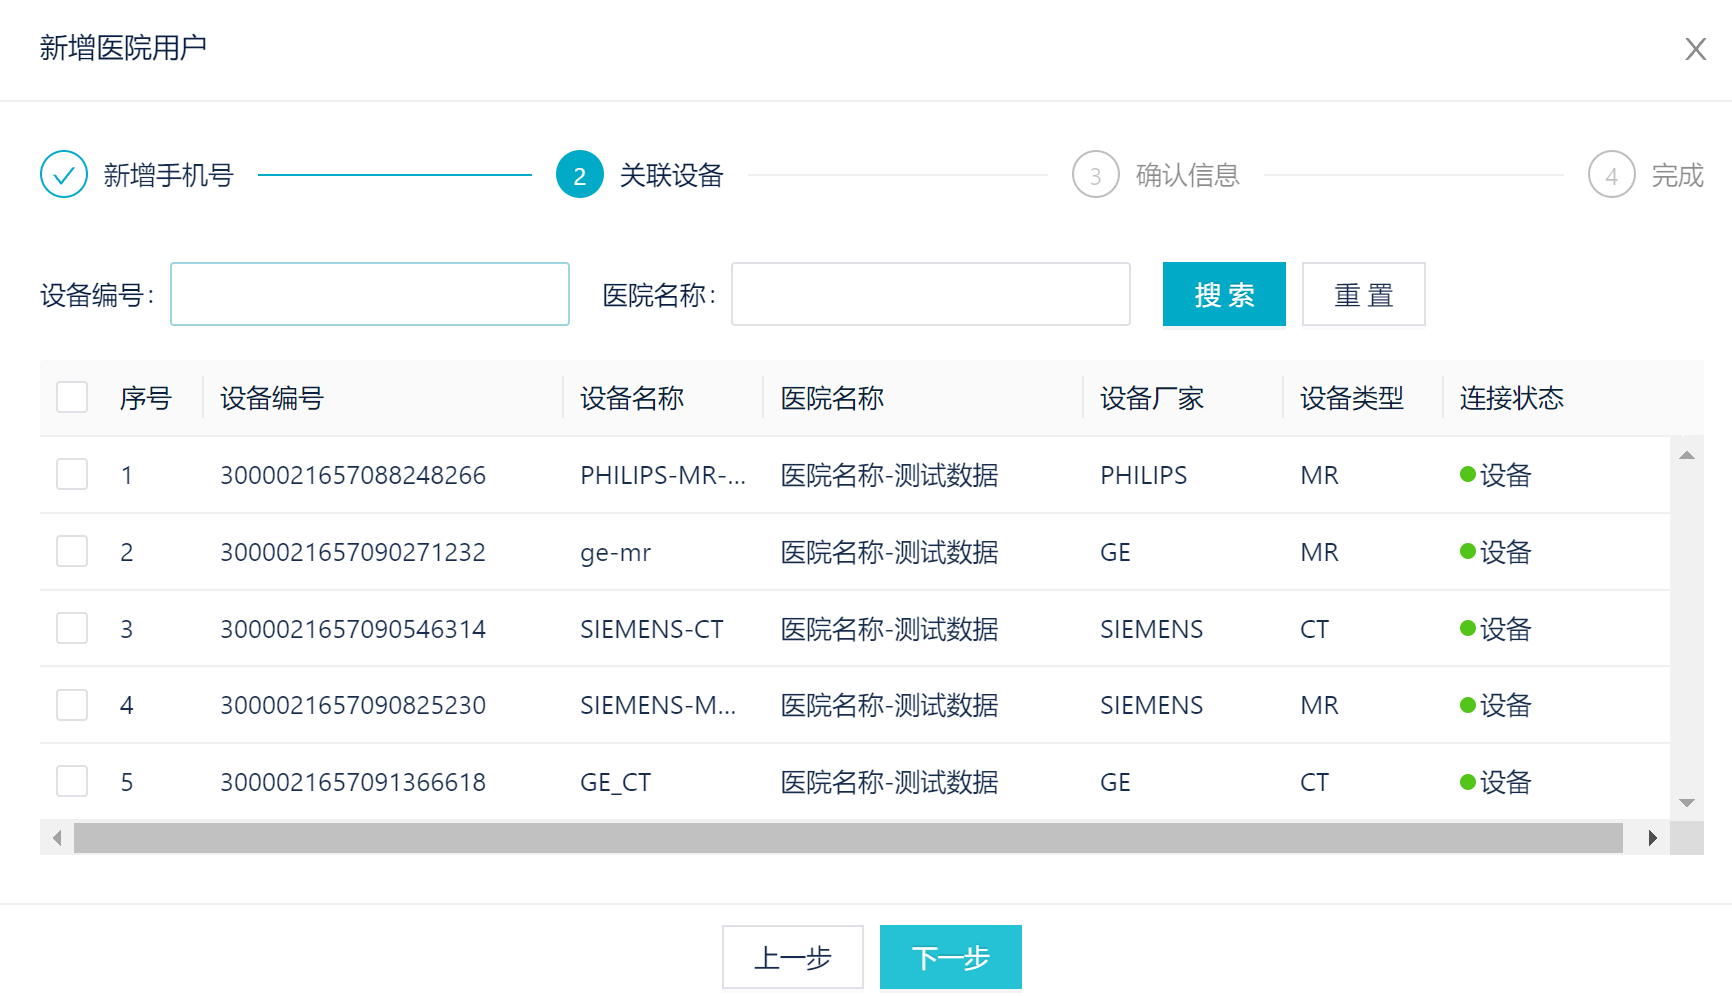The width and height of the screenshot is (1732, 997).
Task: Click the step 3 确认信息 circle icon
Action: [1095, 174]
